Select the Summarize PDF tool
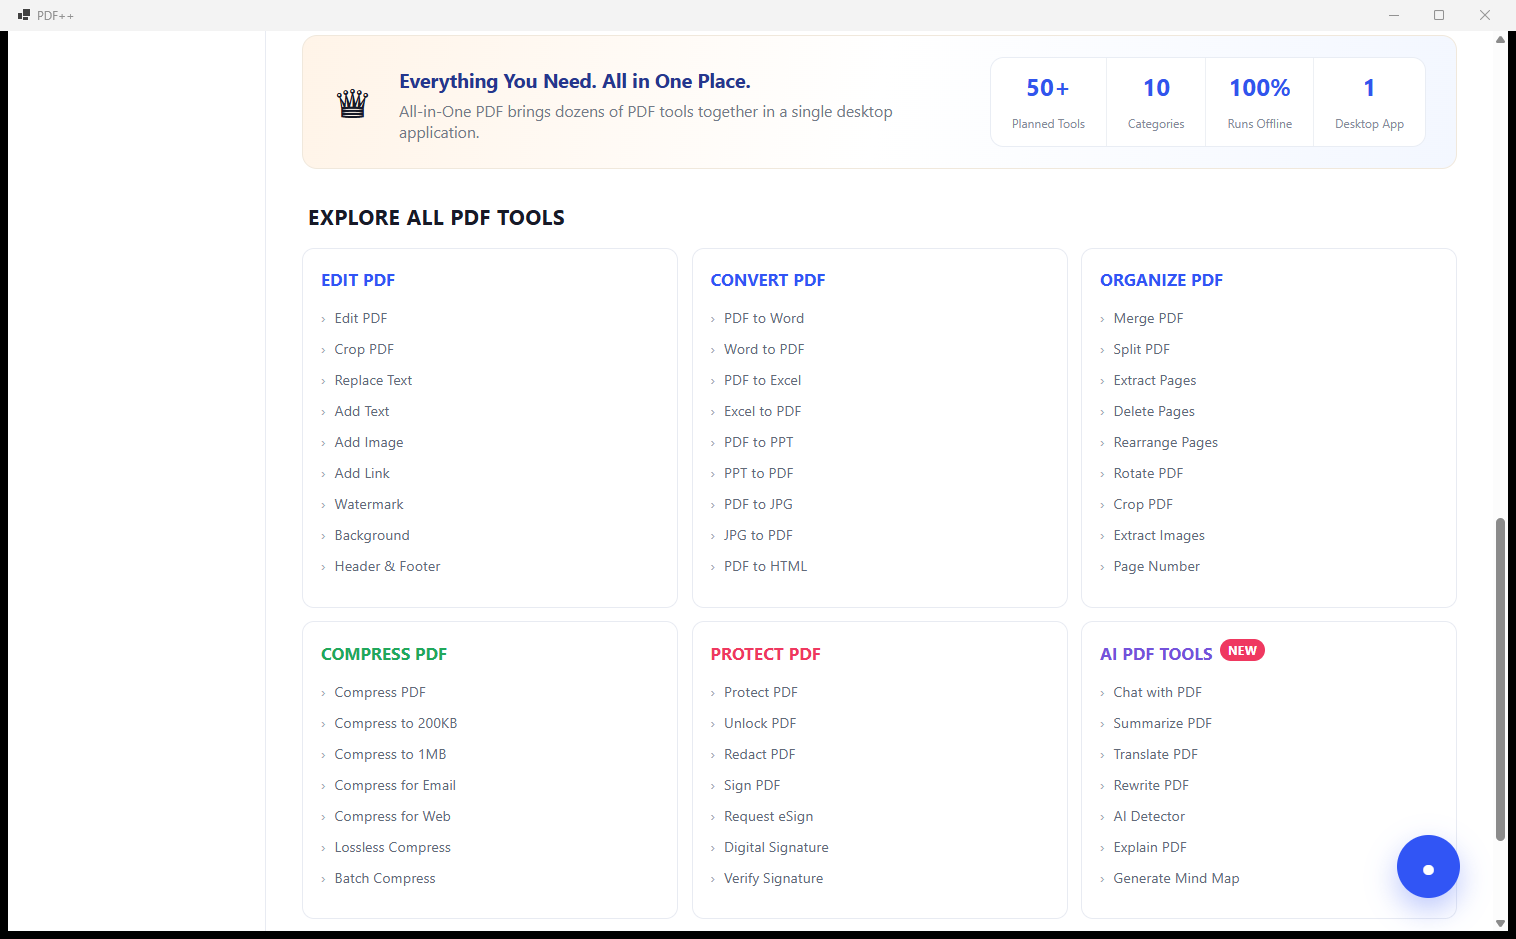Viewport: 1516px width, 939px height. click(1162, 723)
